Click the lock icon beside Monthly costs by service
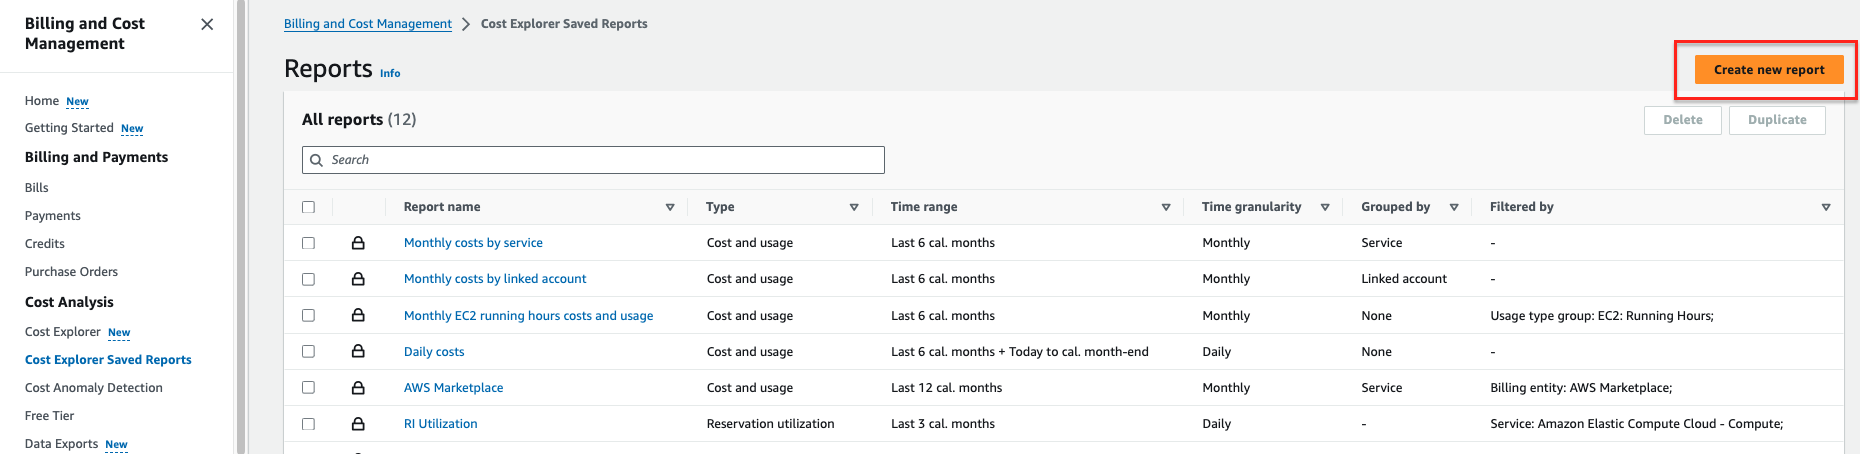This screenshot has width=1860, height=454. click(x=358, y=243)
